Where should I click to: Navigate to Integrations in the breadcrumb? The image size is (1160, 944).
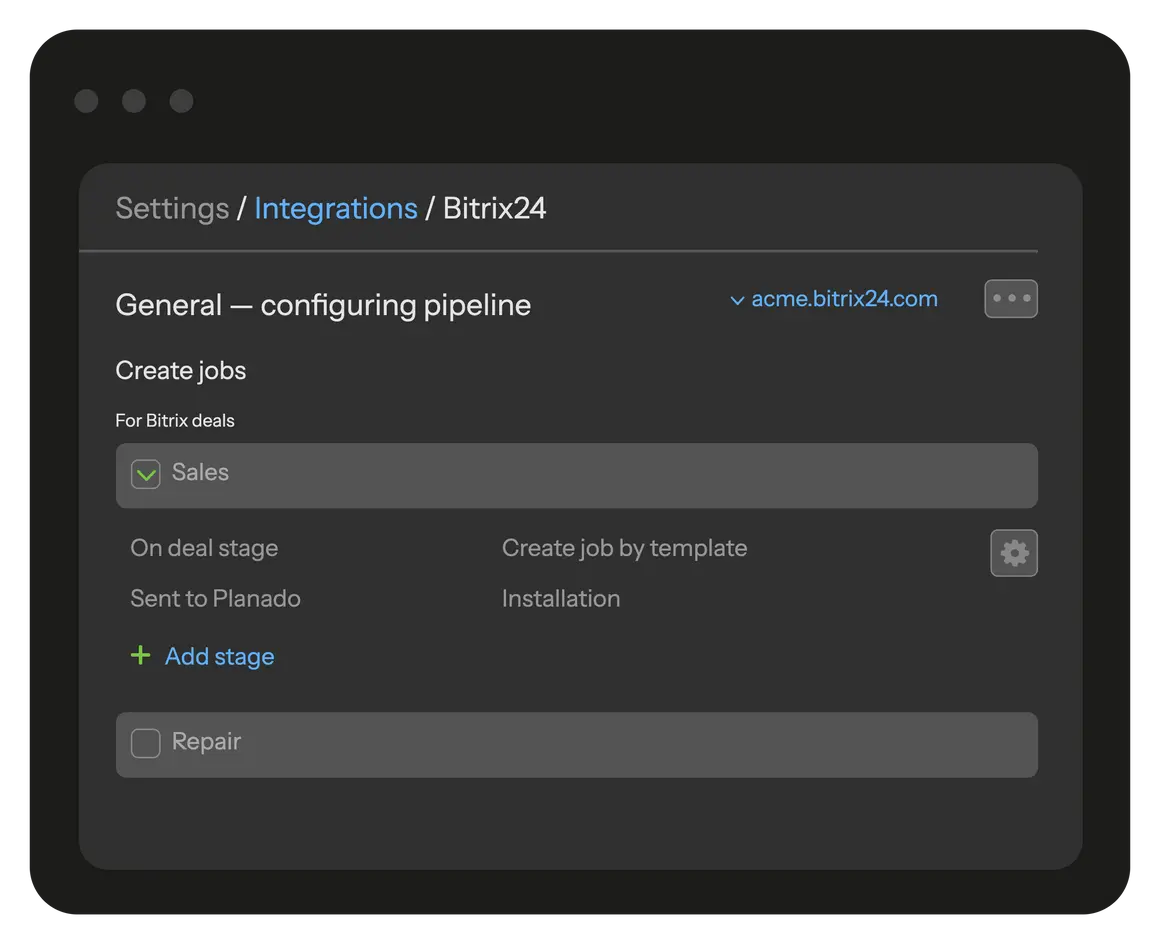pyautogui.click(x=335, y=208)
